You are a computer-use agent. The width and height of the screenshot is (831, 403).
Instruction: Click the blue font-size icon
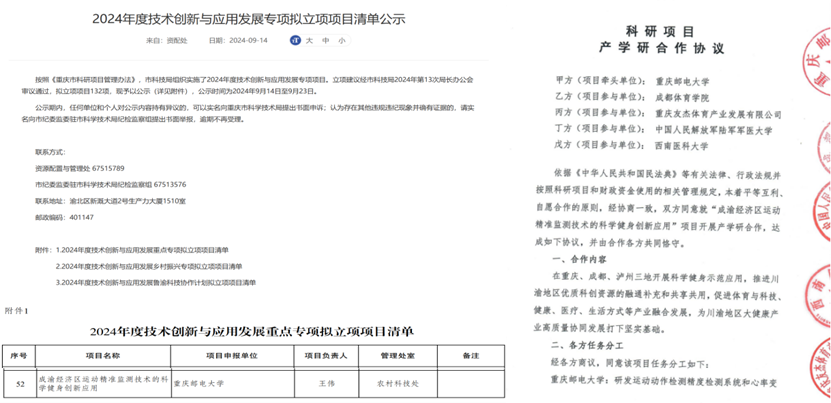pyautogui.click(x=295, y=41)
